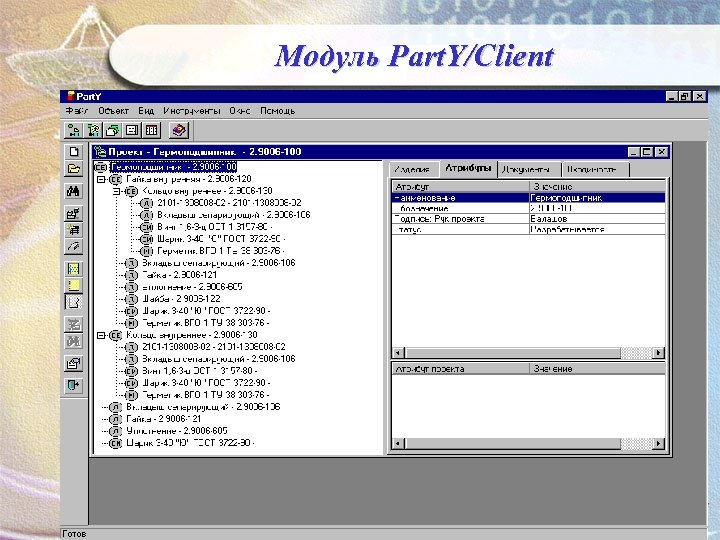Click the form view toolbar icon

point(132,130)
